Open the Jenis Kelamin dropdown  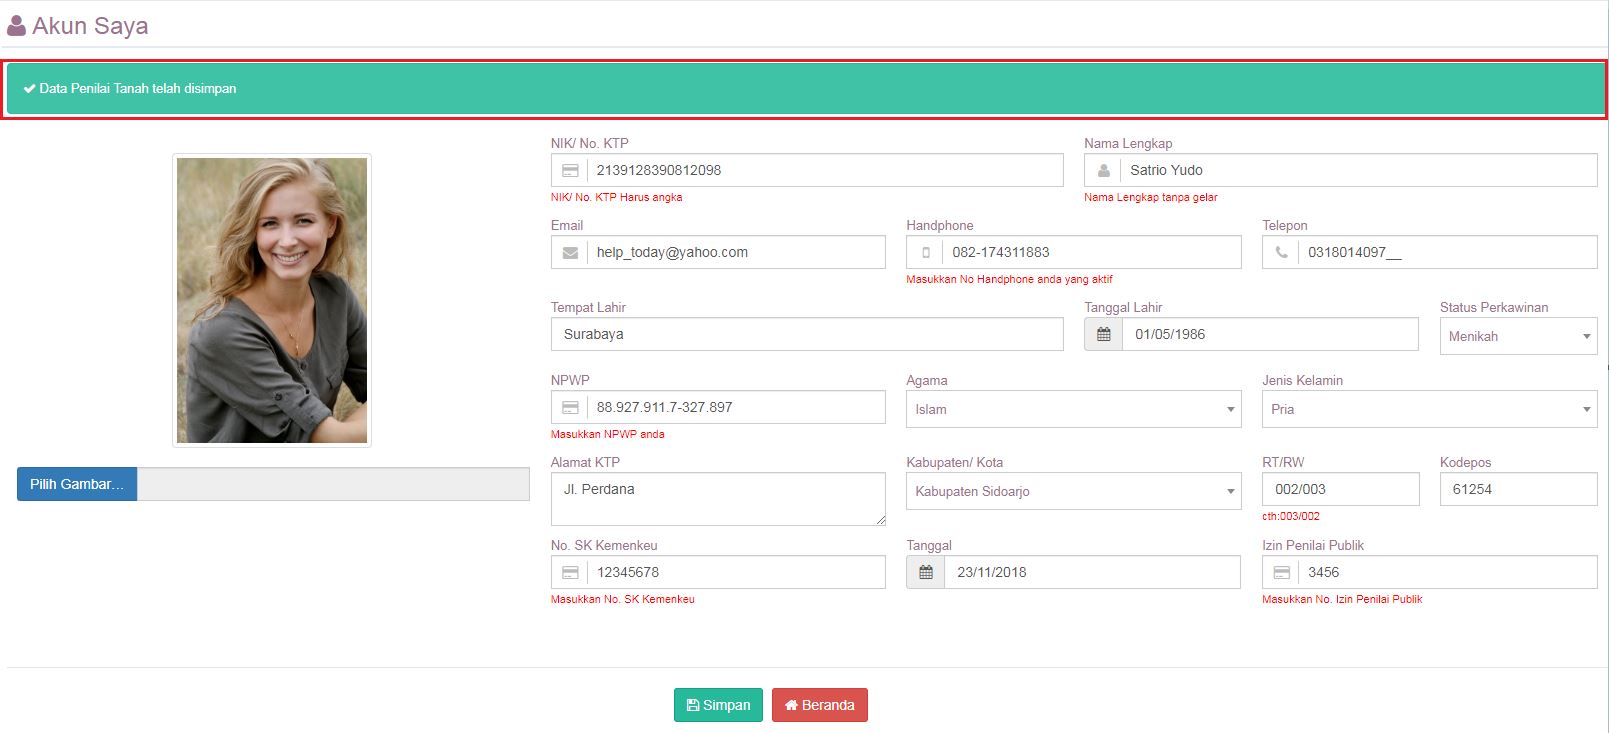pyautogui.click(x=1428, y=410)
